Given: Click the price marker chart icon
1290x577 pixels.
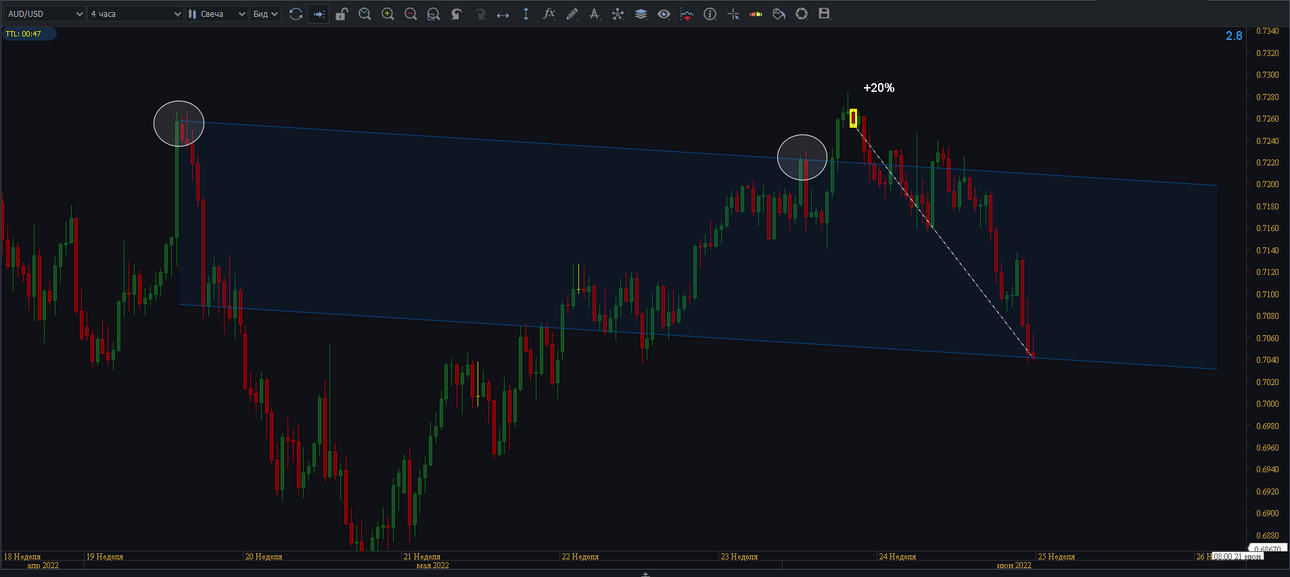Looking at the screenshot, I should [x=687, y=14].
